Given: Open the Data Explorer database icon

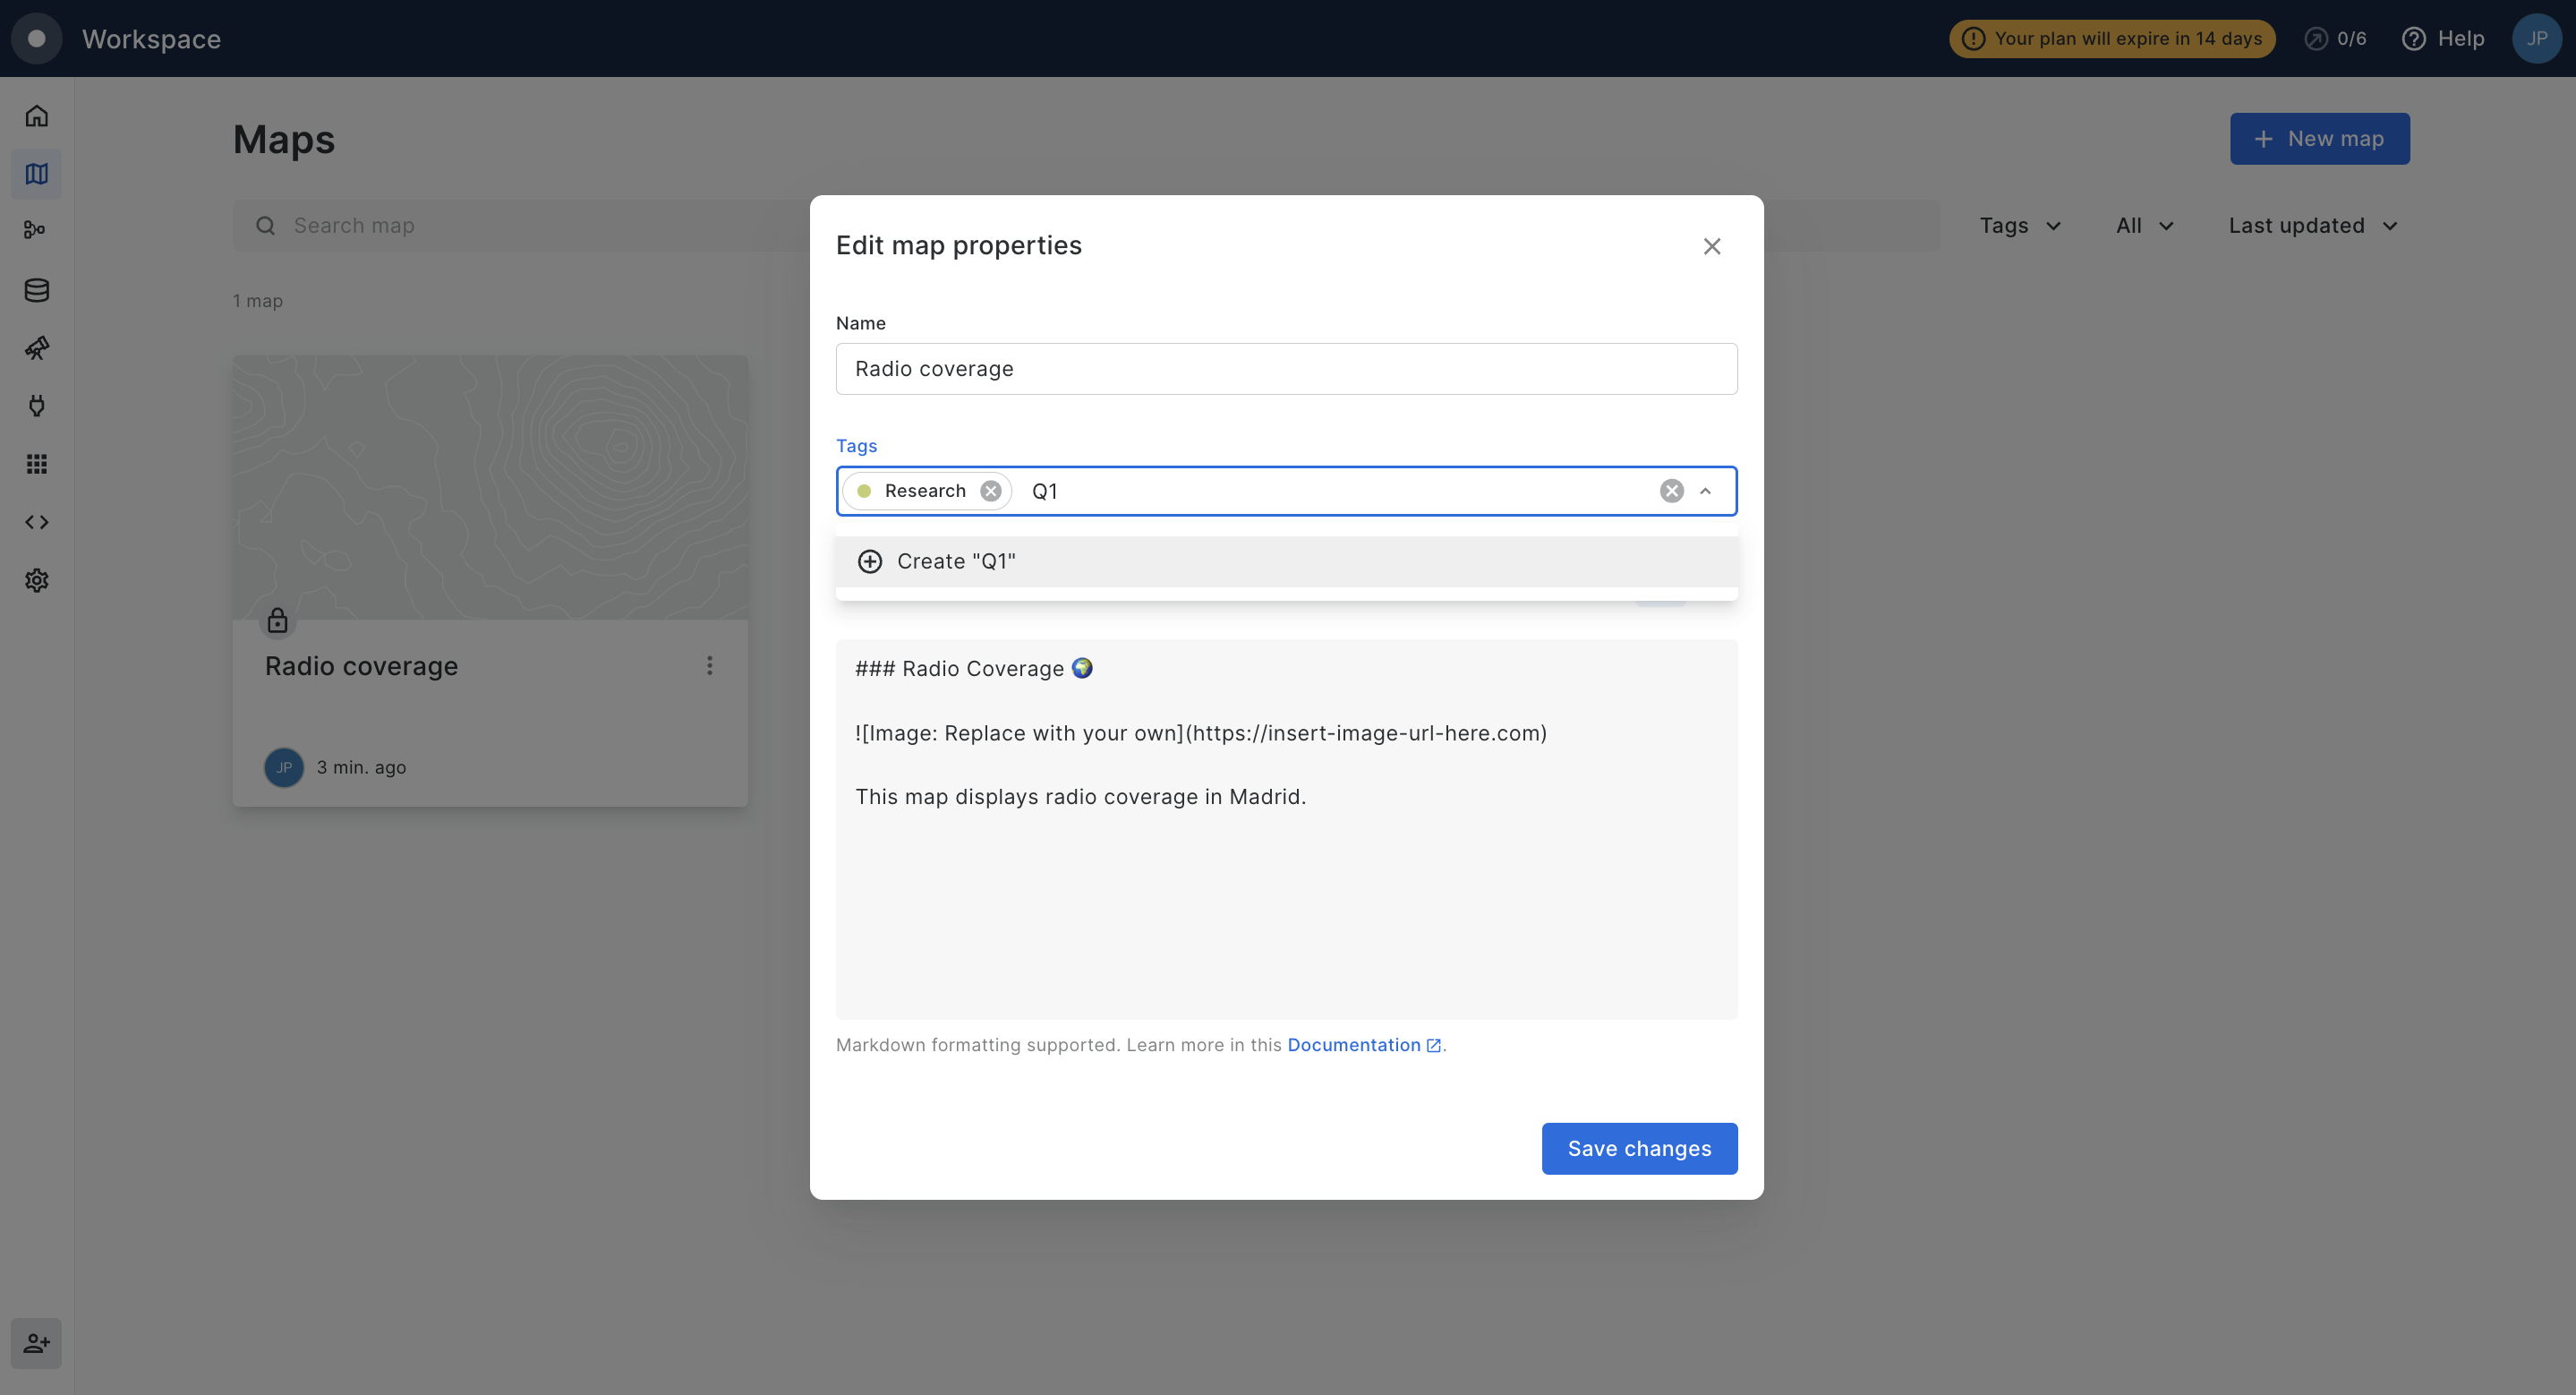Looking at the screenshot, I should pyautogui.click(x=37, y=290).
